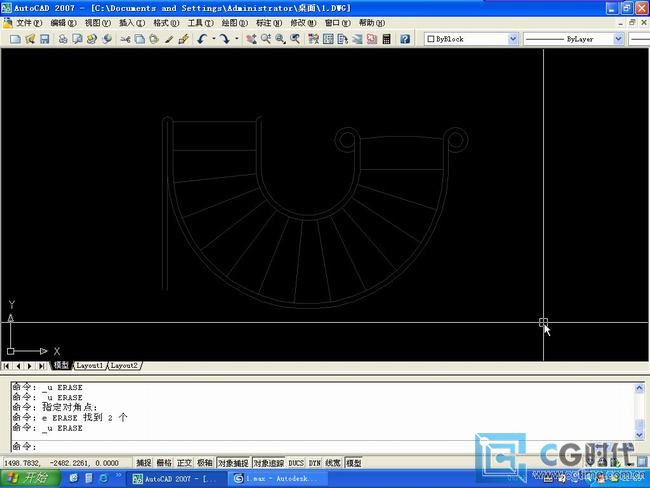Toggle 正交 ortho mode in status bar
Image resolution: width=650 pixels, height=488 pixels.
pos(184,463)
